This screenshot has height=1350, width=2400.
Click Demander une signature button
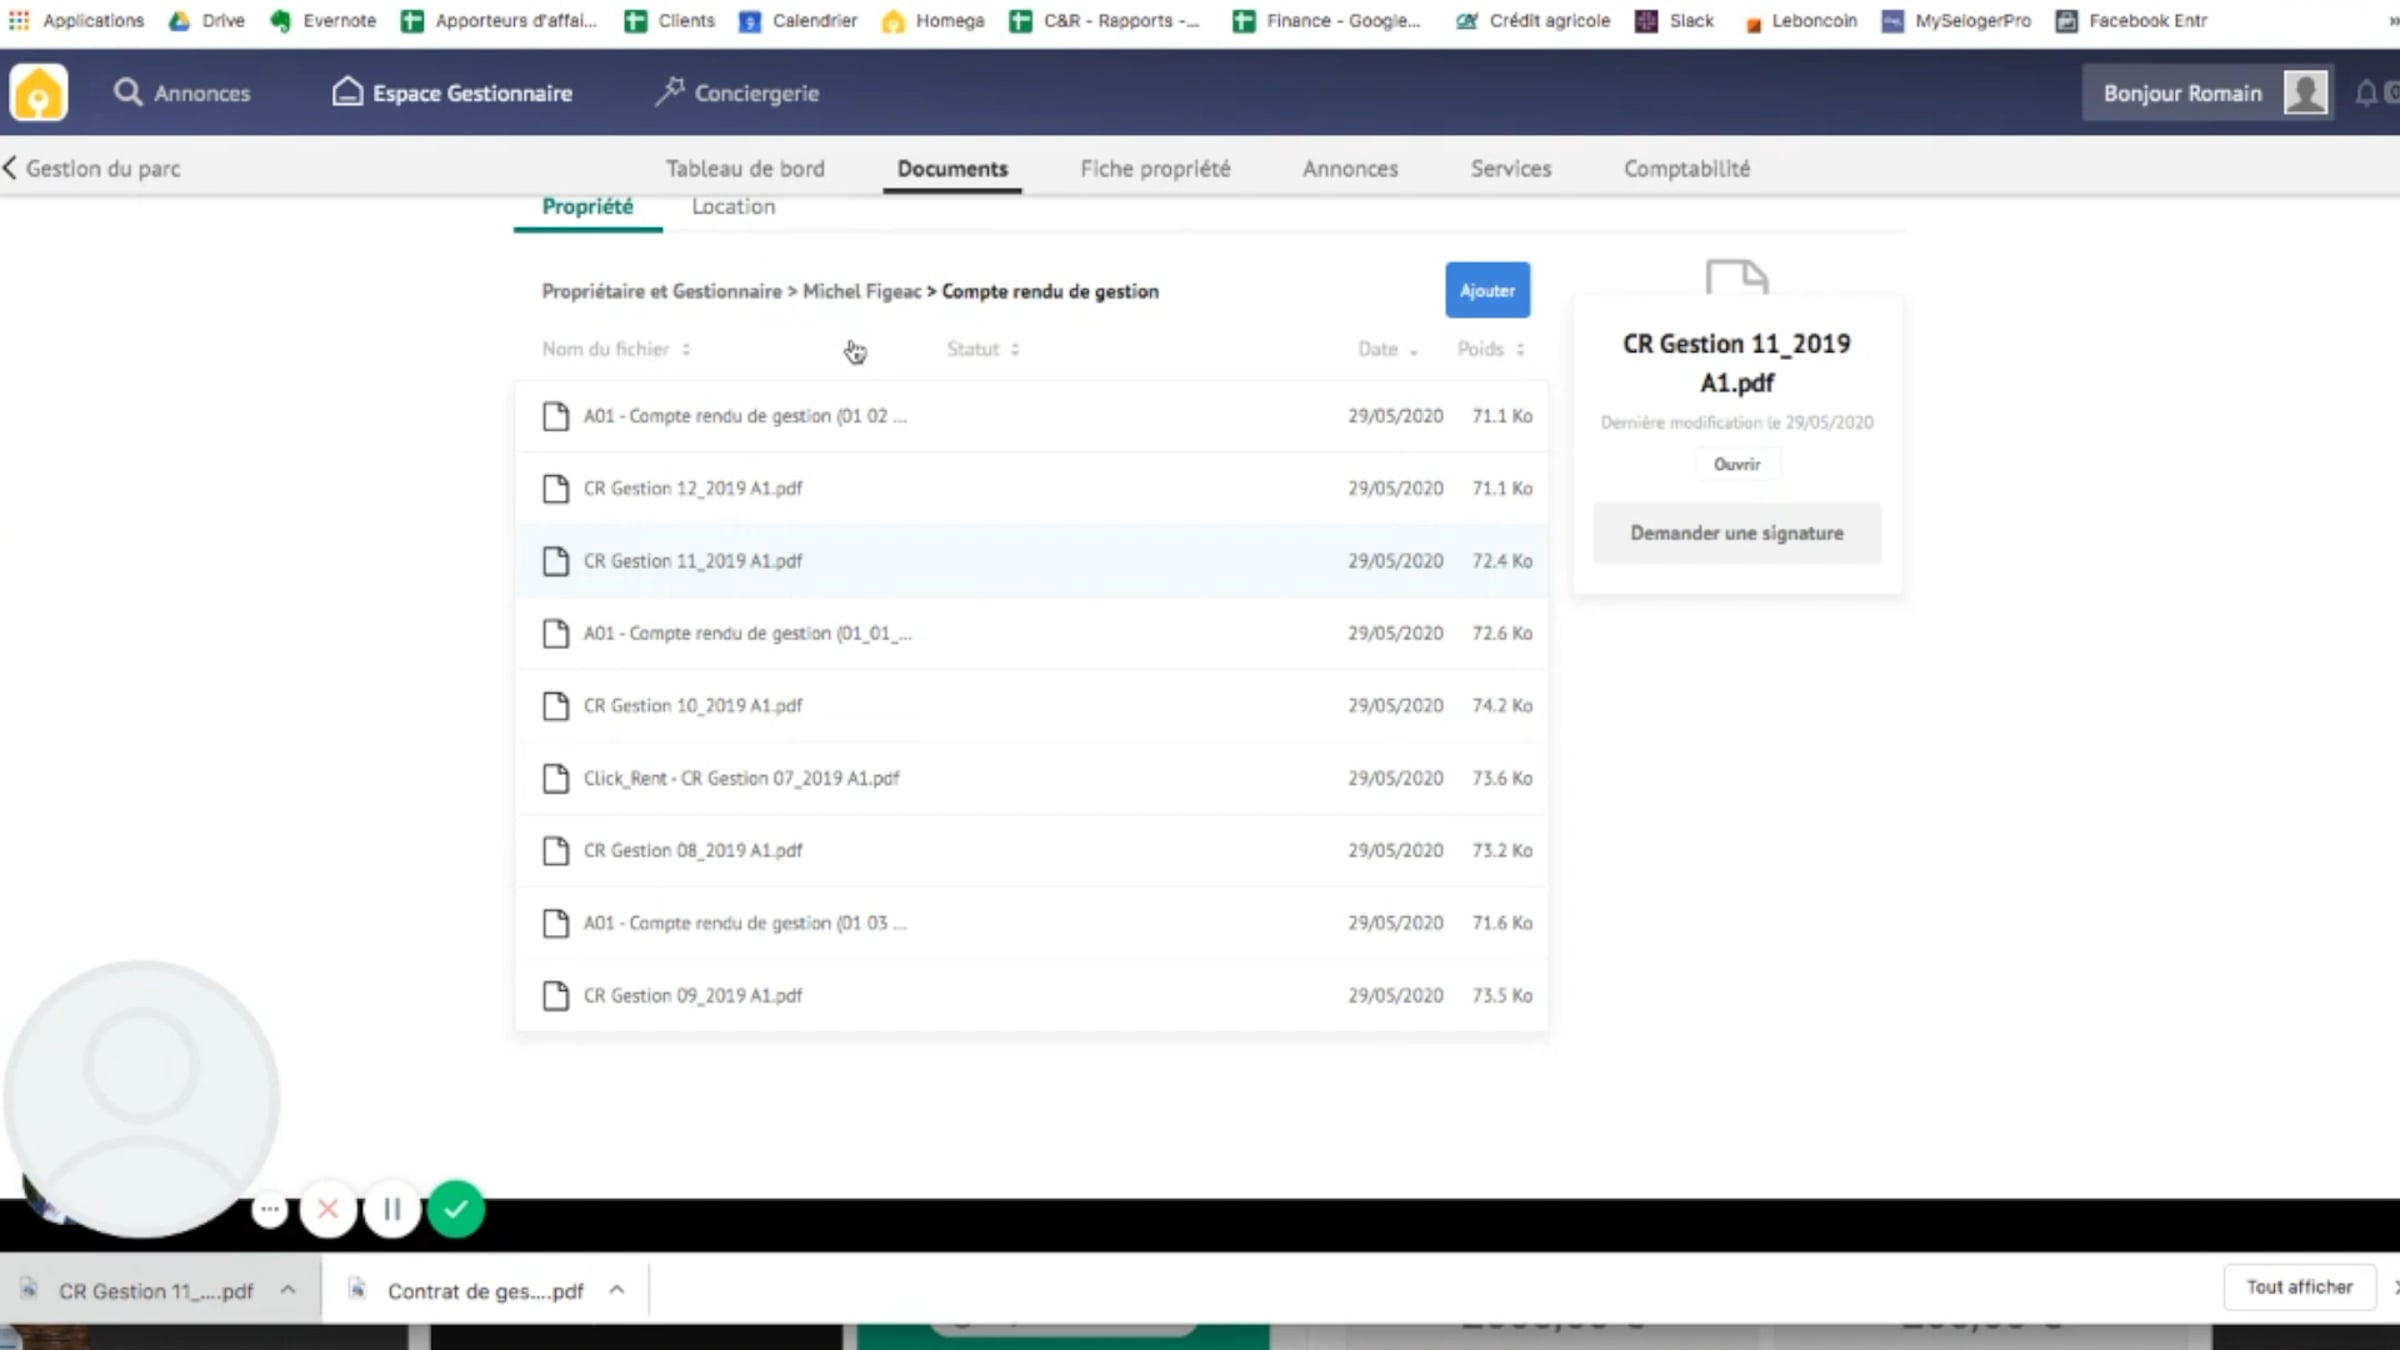pos(1736,533)
